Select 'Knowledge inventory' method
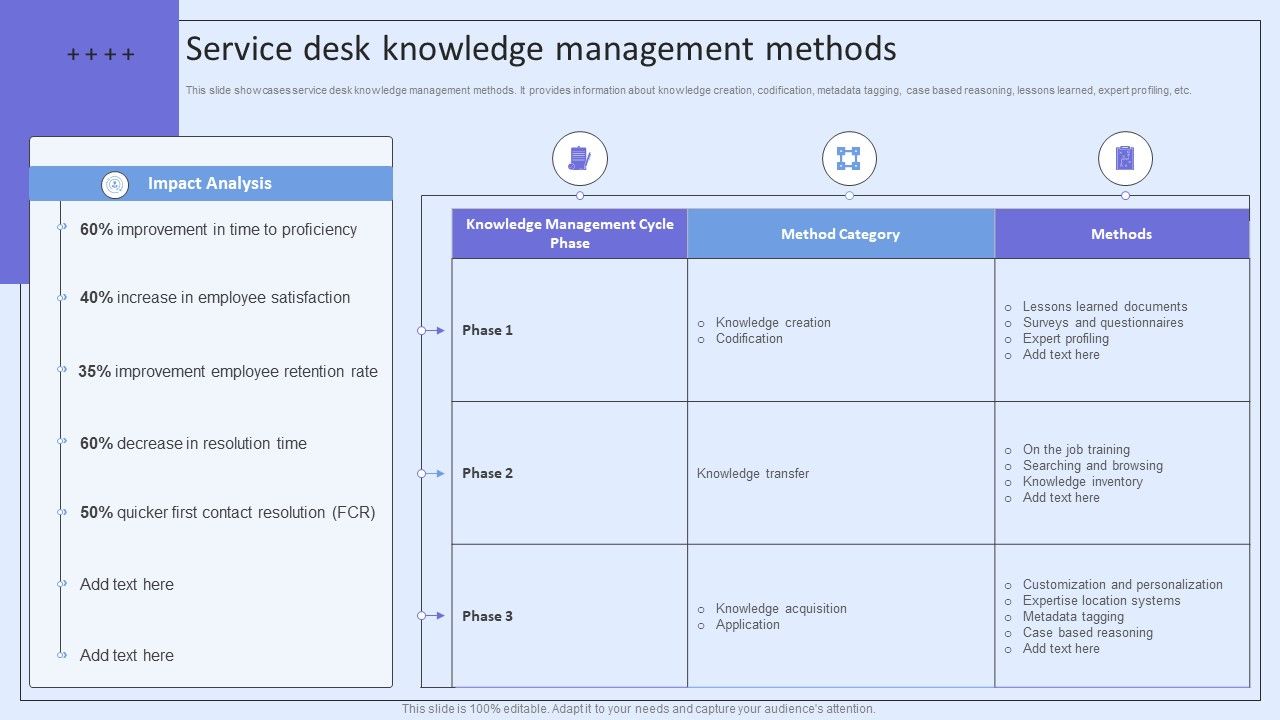 [1082, 481]
